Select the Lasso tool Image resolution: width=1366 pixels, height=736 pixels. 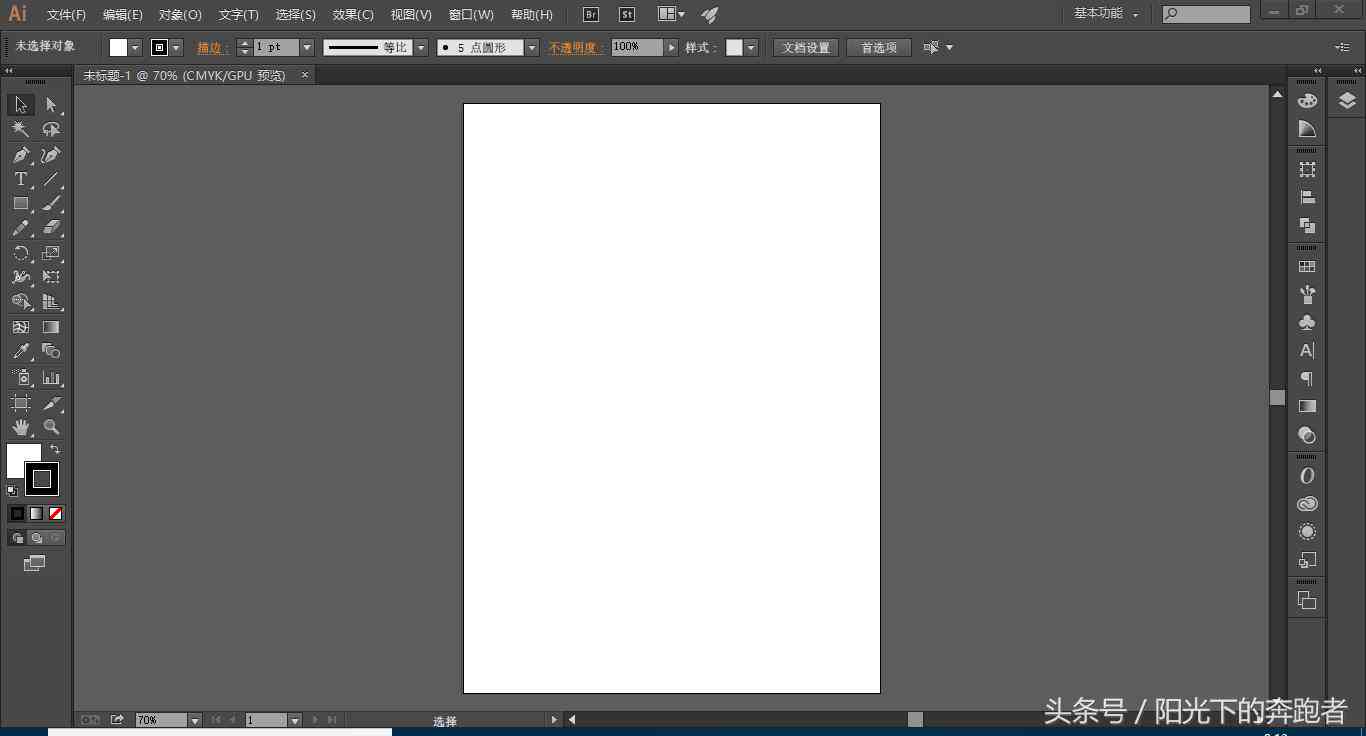(51, 130)
